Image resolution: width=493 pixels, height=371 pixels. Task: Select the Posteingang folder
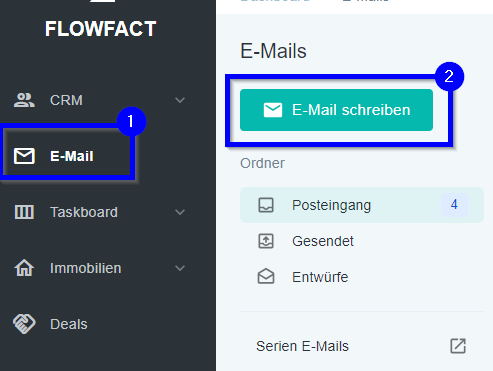point(362,205)
